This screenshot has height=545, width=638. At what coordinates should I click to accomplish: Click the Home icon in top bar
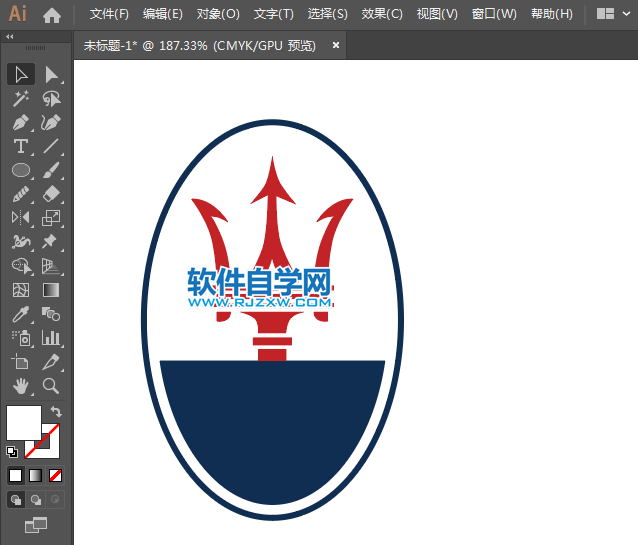pos(52,14)
